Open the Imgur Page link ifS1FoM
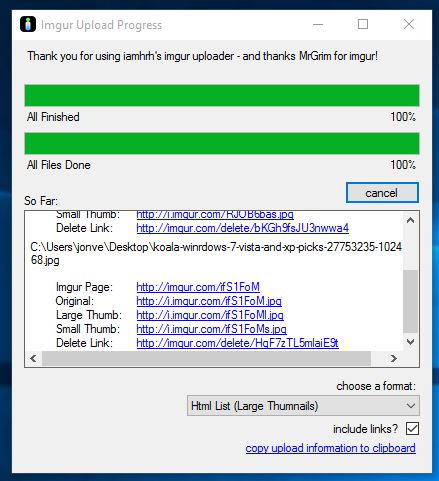 pos(198,287)
